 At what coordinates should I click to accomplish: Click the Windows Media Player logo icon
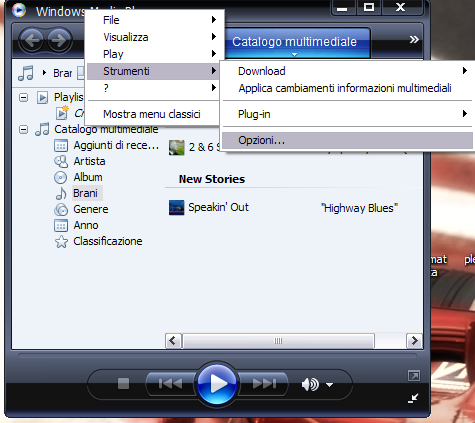[19, 10]
